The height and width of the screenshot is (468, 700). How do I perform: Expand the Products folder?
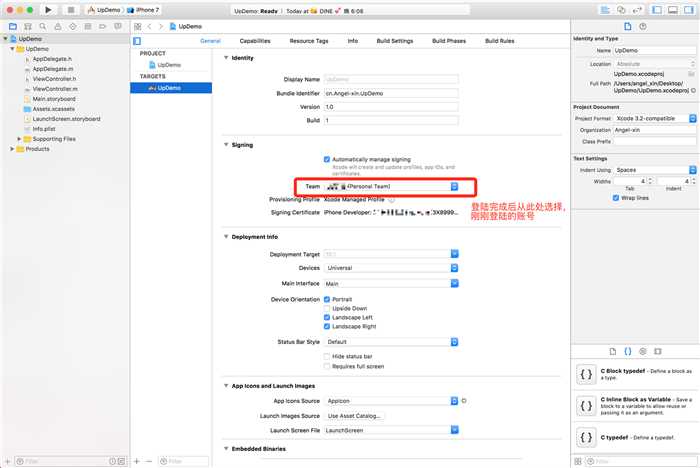coord(12,149)
